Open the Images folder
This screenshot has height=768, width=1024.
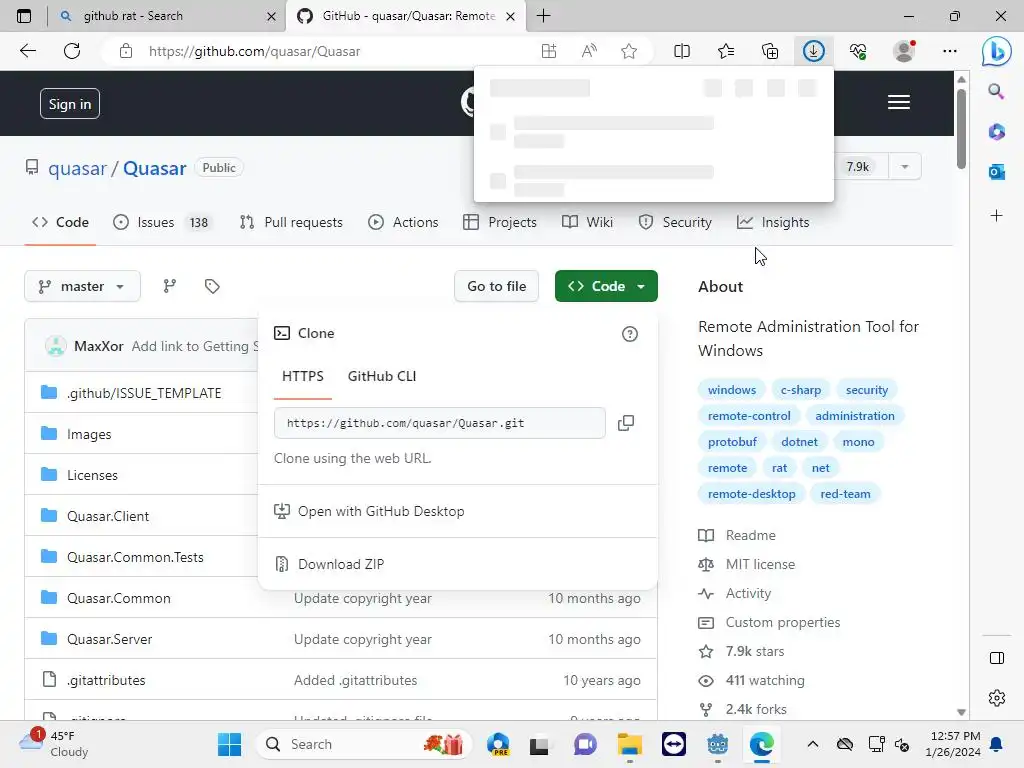[x=89, y=434]
